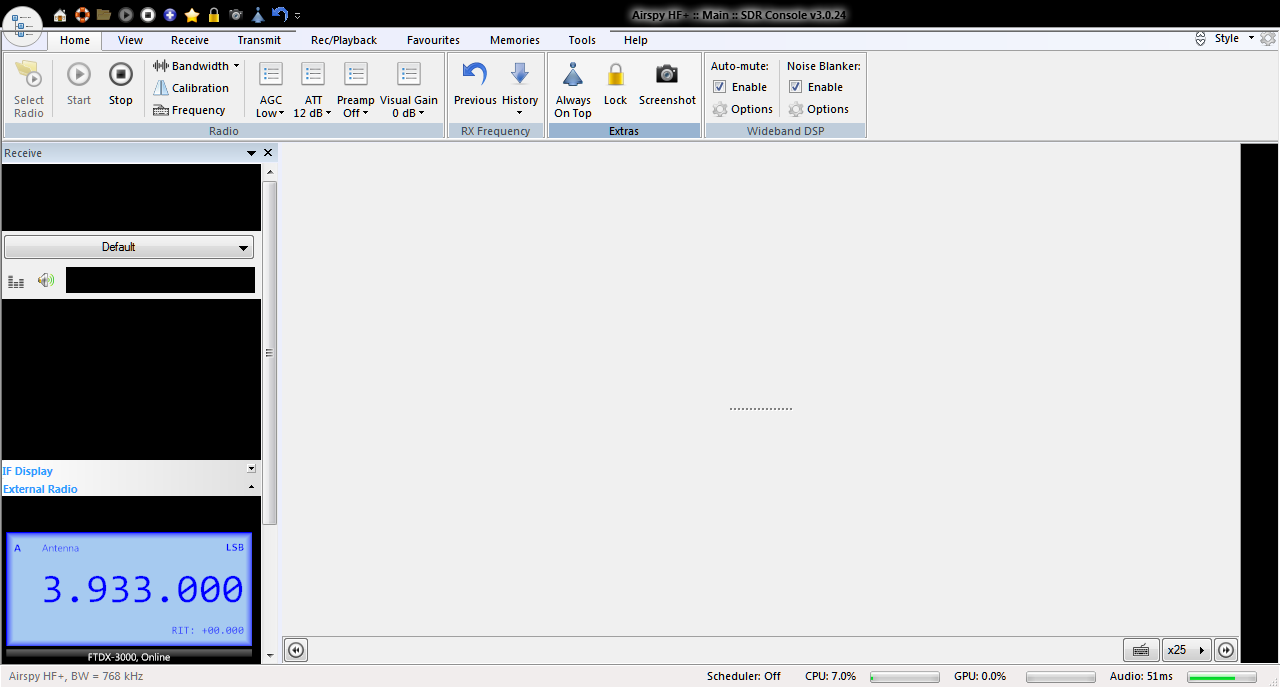Toggle the Noise Blanker Enable checkbox

click(x=796, y=87)
